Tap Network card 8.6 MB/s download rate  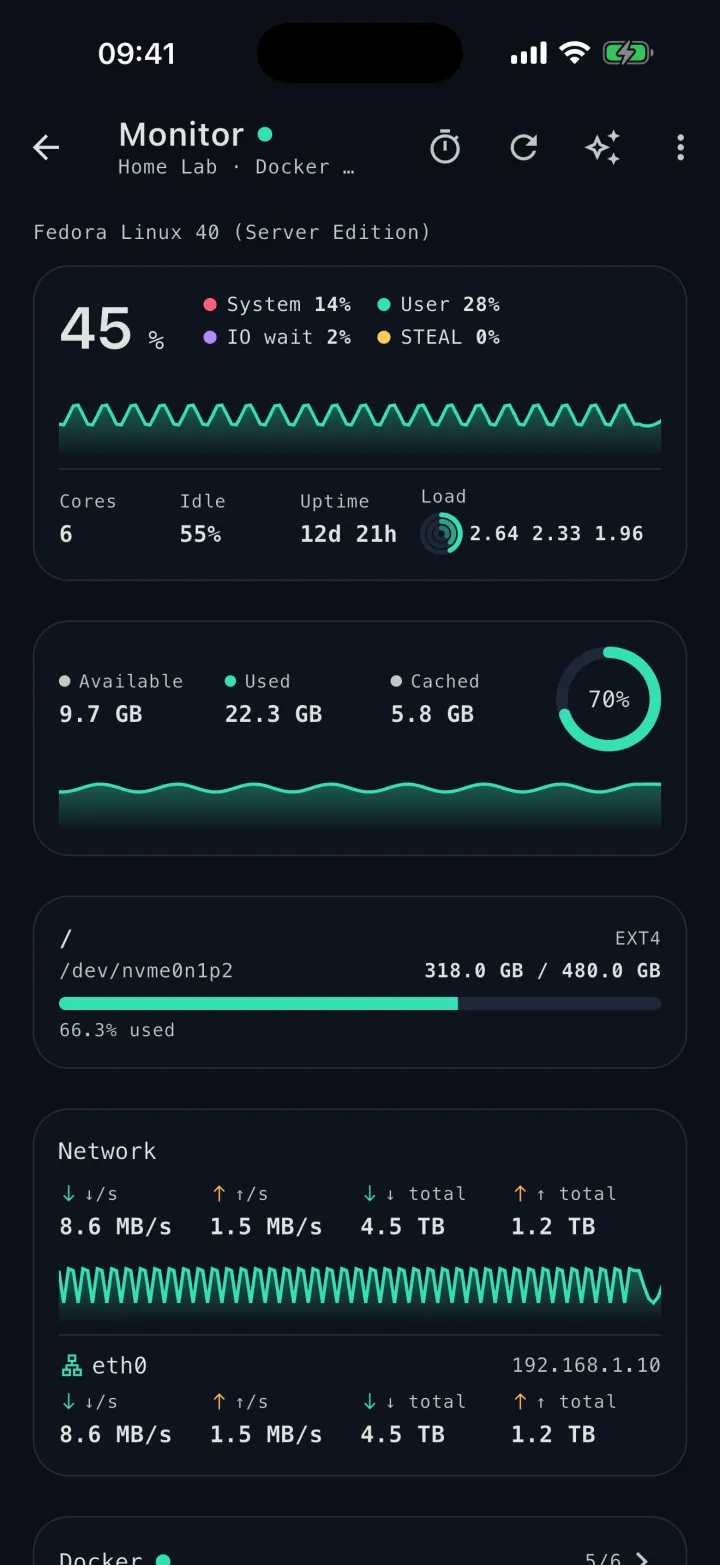coord(115,1226)
